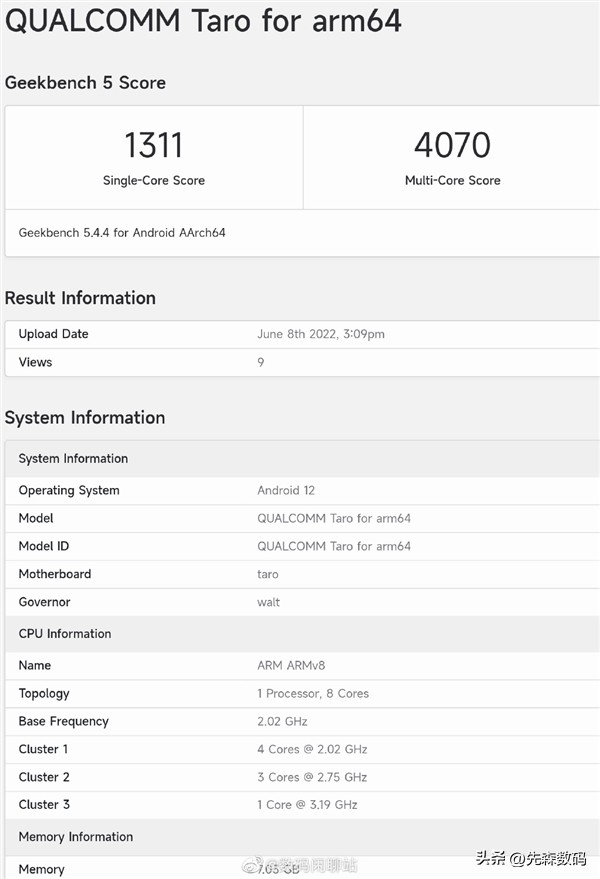This screenshot has height=879, width=600.
Task: Click the Result Information heading
Action: (80, 298)
